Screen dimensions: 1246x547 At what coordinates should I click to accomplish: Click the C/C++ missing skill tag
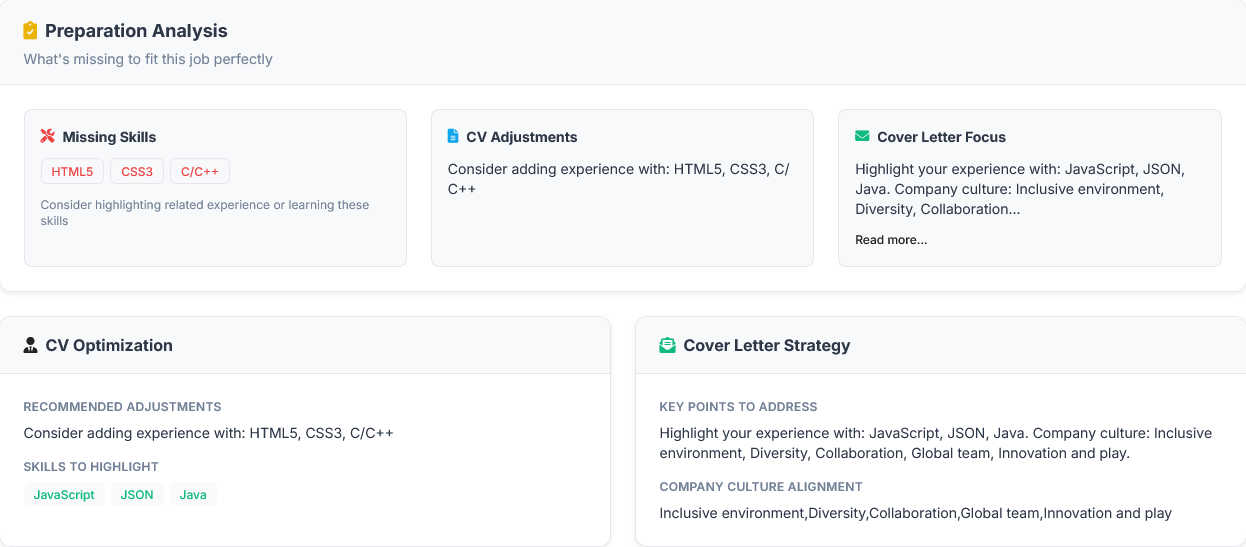[200, 172]
